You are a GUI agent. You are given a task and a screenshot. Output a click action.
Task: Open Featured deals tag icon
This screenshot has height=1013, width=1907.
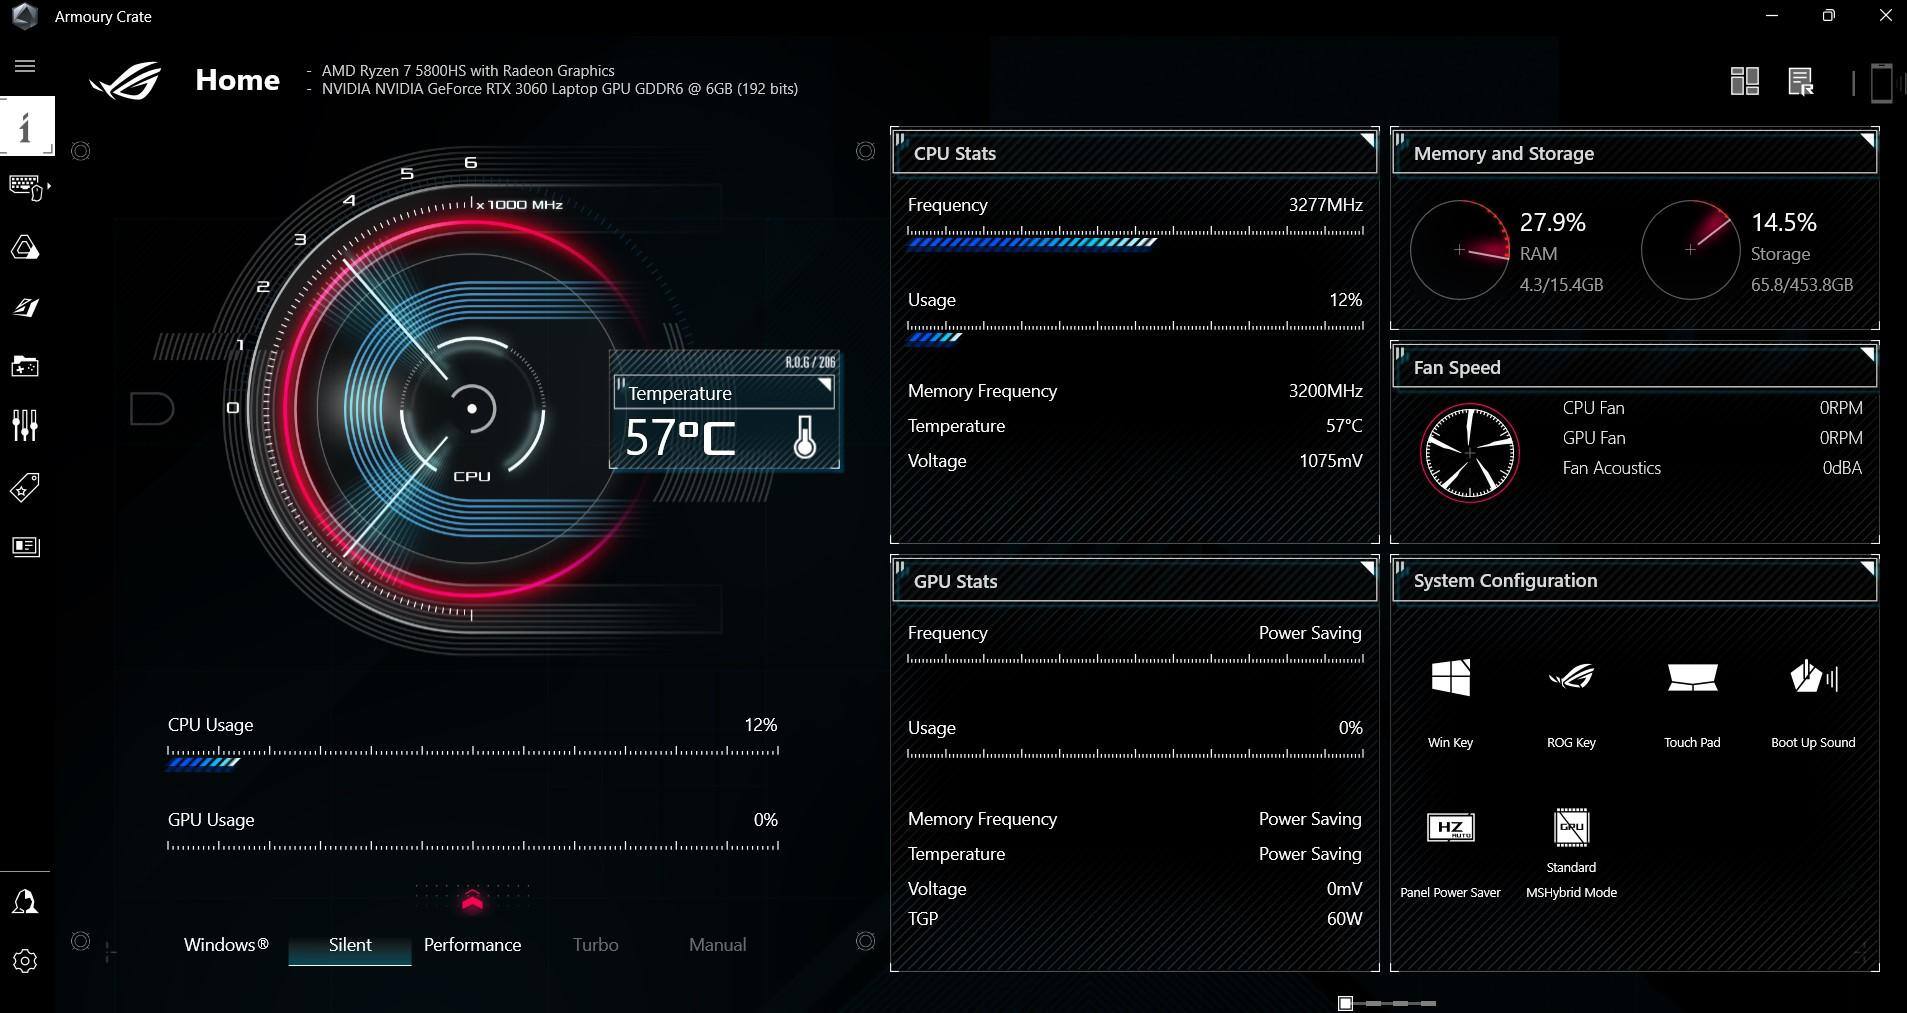25,487
